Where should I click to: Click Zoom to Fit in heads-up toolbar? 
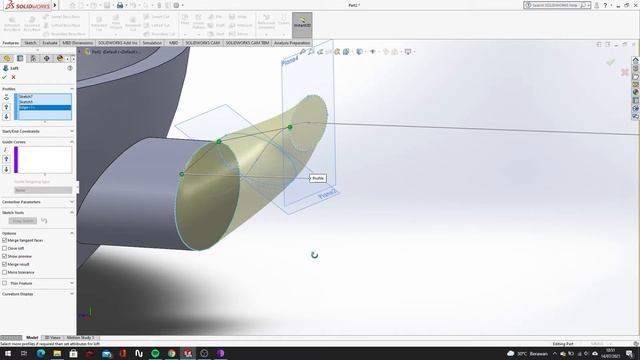pyautogui.click(x=302, y=52)
